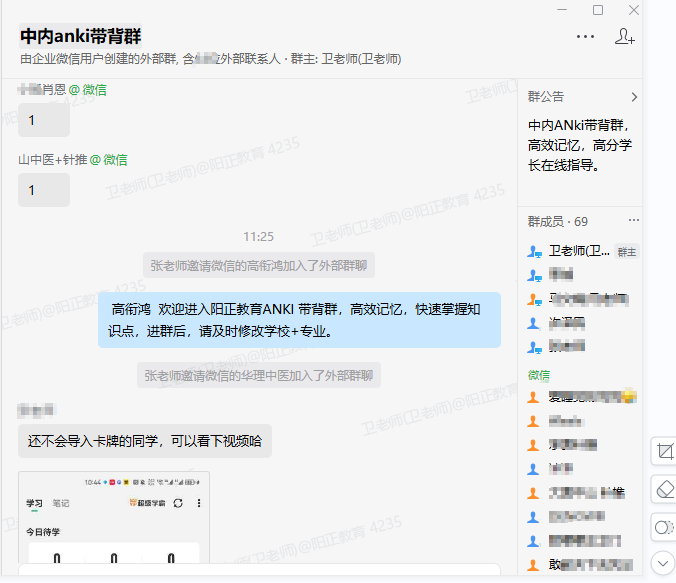The image size is (676, 583).
Task: Click the add member icon
Action: 624,36
